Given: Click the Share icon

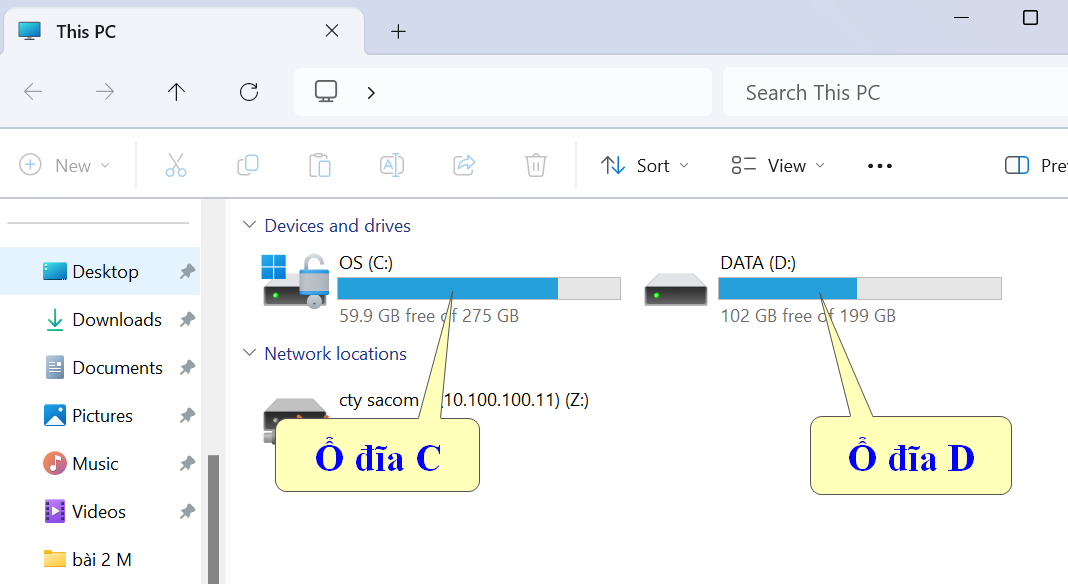Looking at the screenshot, I should click(464, 166).
